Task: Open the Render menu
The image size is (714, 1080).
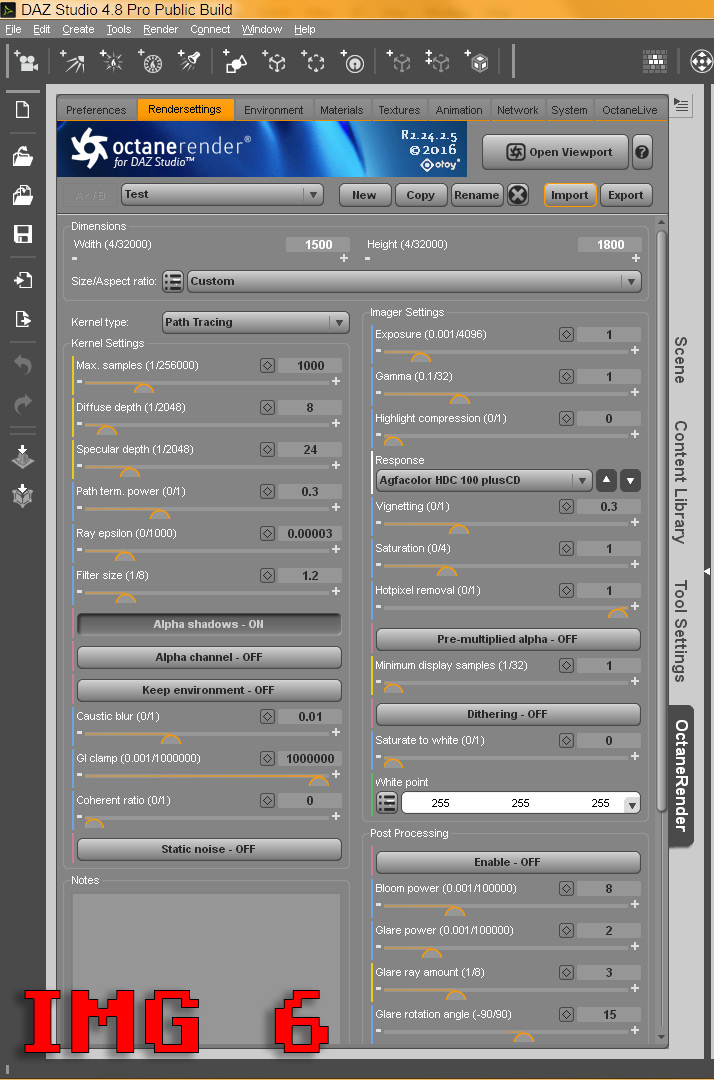Action: (x=160, y=30)
